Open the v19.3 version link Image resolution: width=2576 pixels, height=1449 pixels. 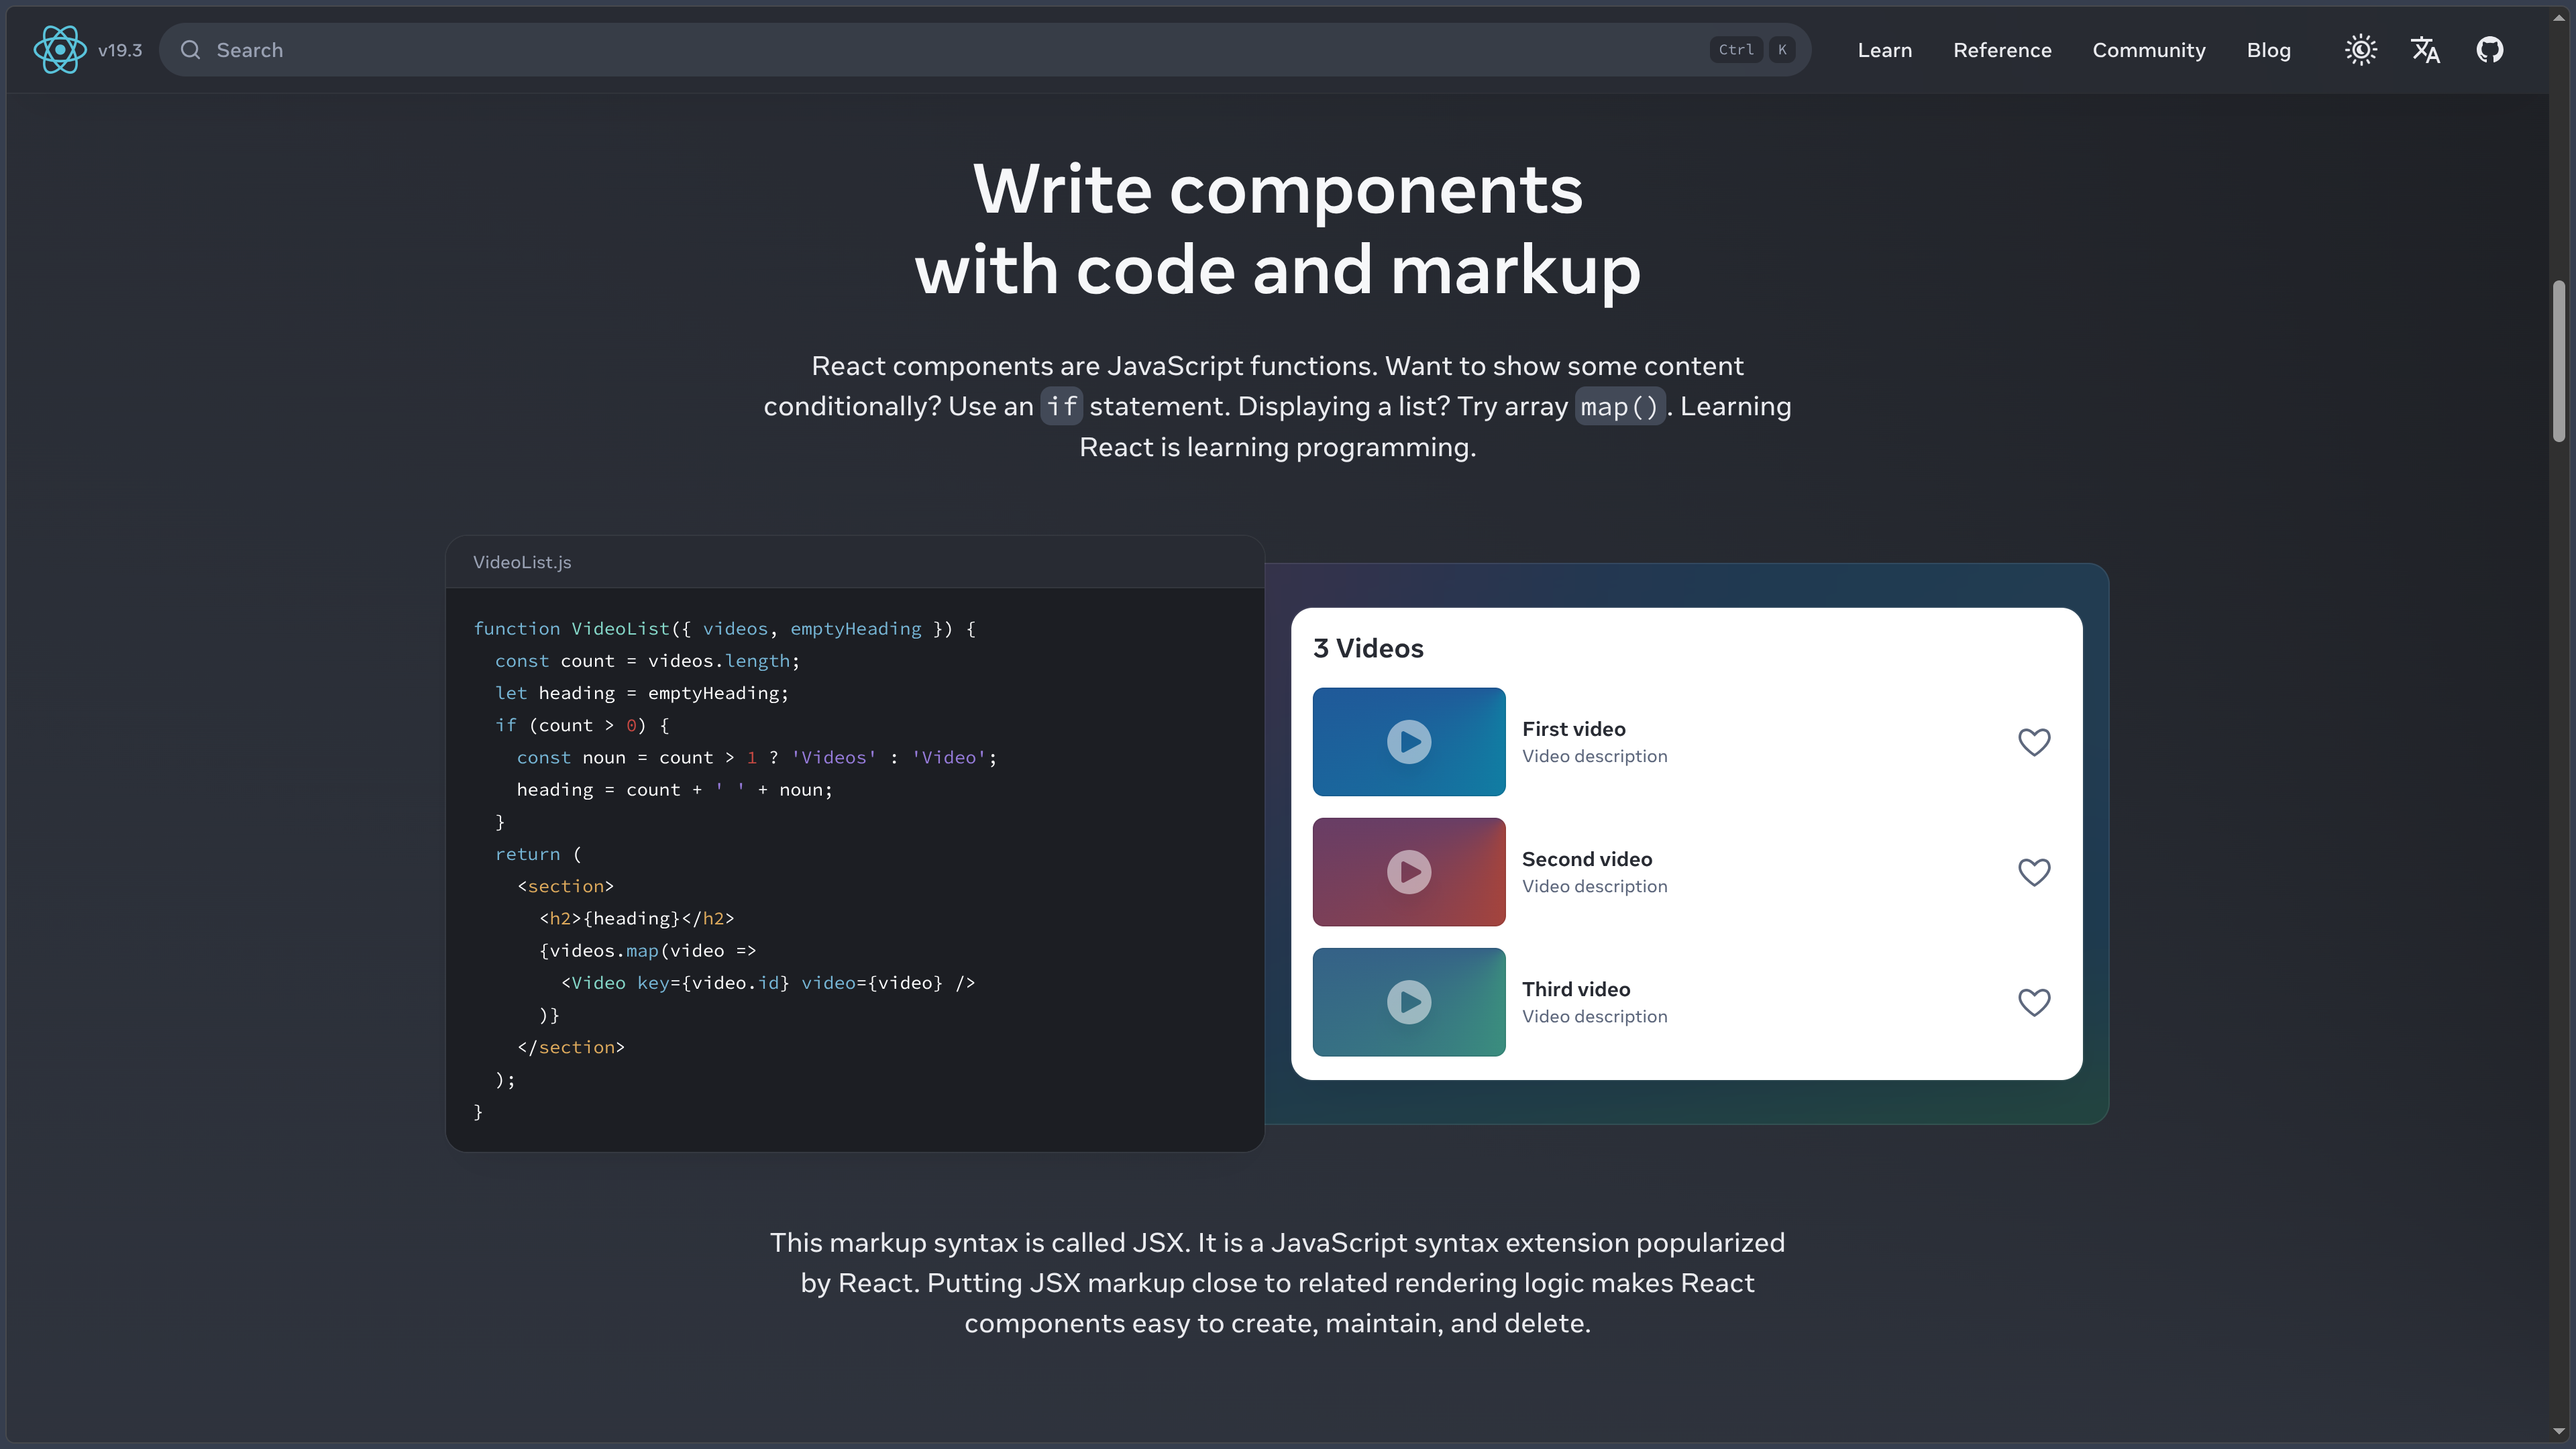[120, 50]
